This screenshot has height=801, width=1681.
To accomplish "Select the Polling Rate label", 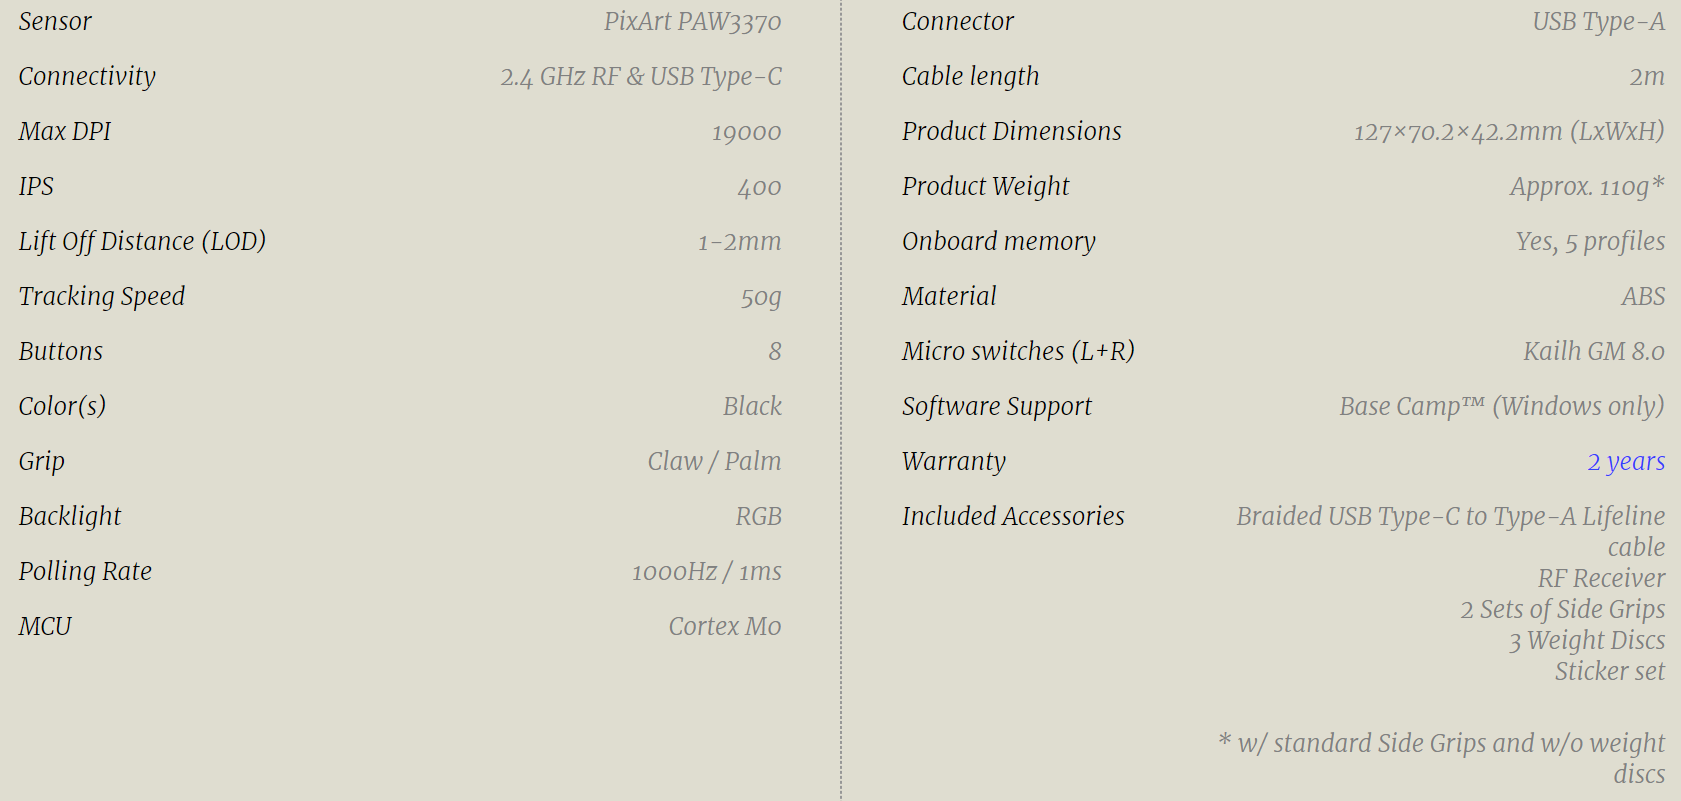I will tap(85, 571).
